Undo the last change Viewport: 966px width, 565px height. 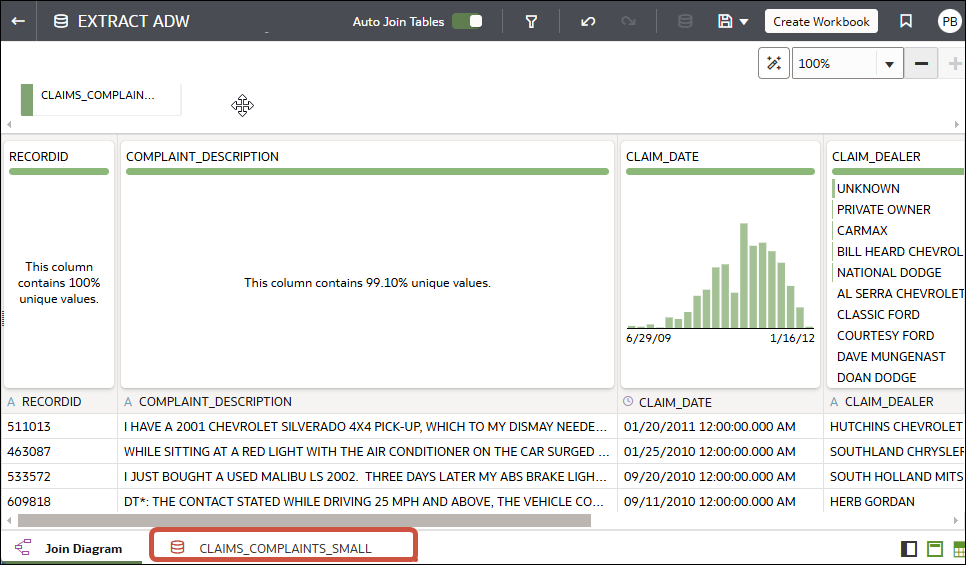click(588, 22)
